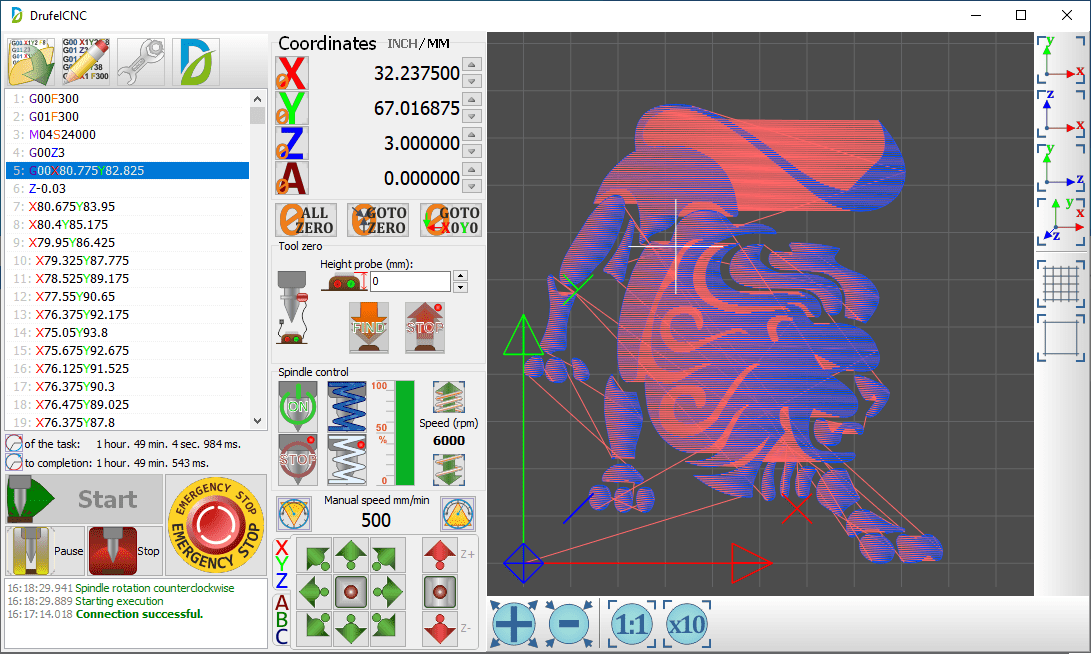Decrement the Height probe value
This screenshot has width=1091, height=654.
[460, 287]
